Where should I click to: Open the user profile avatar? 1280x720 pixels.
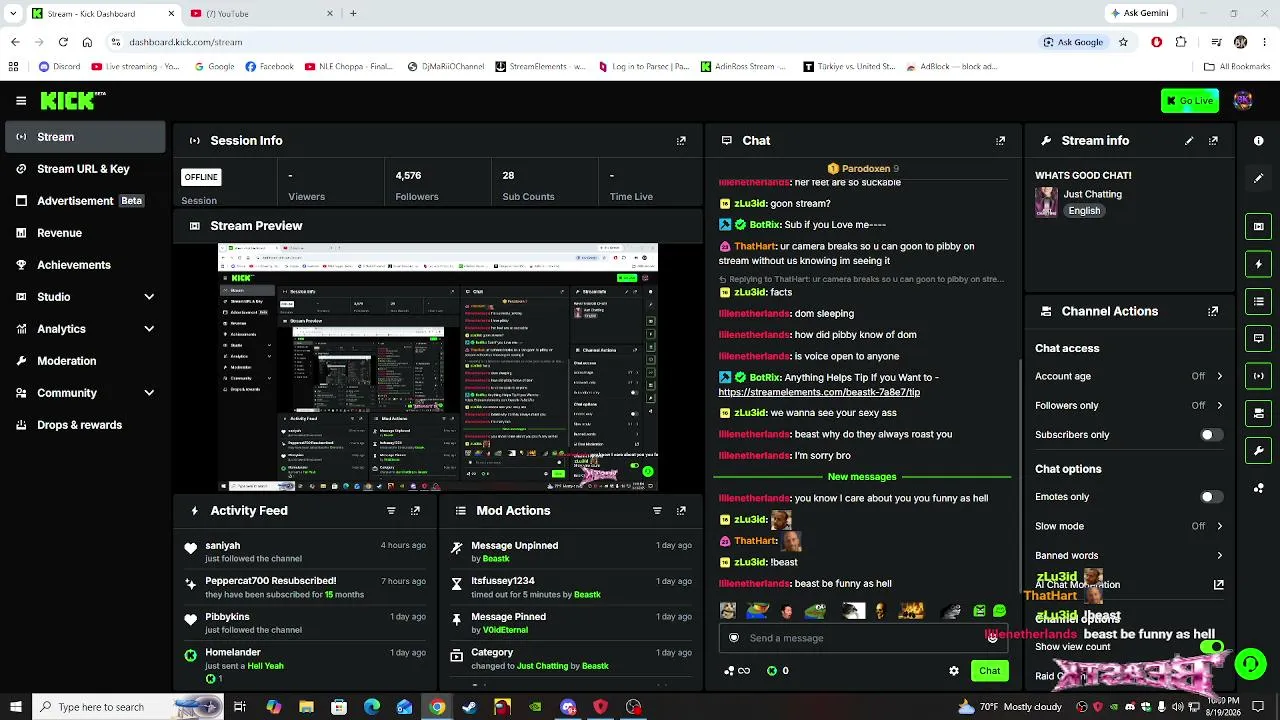pyautogui.click(x=1243, y=100)
